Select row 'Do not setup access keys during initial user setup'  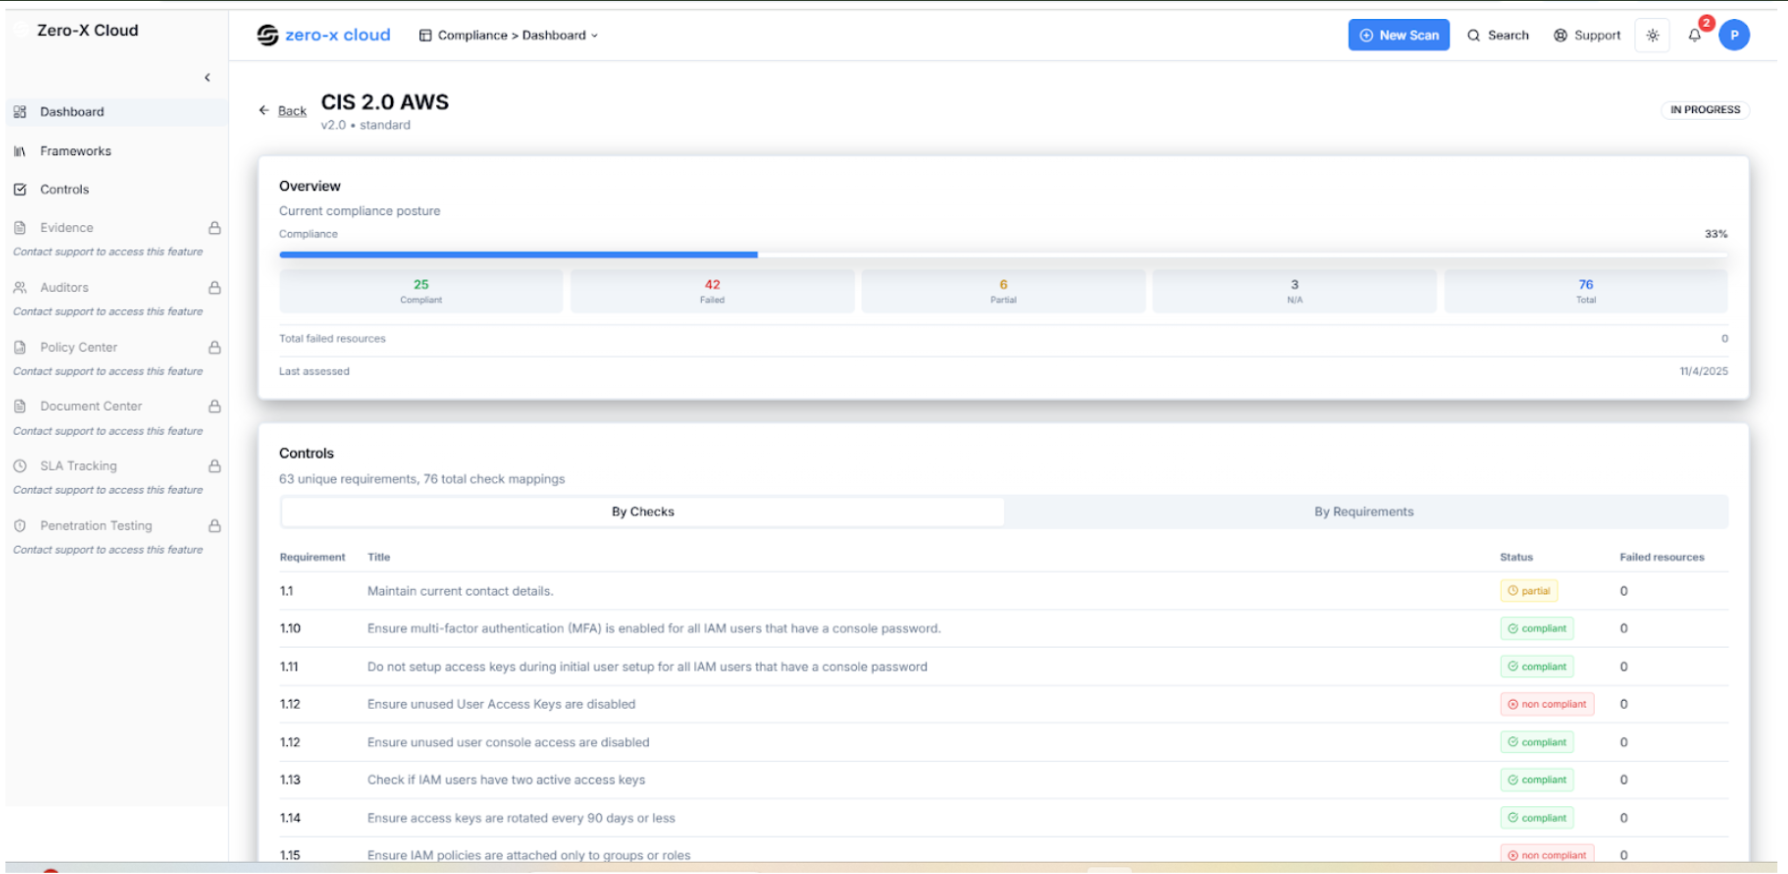coord(1003,667)
